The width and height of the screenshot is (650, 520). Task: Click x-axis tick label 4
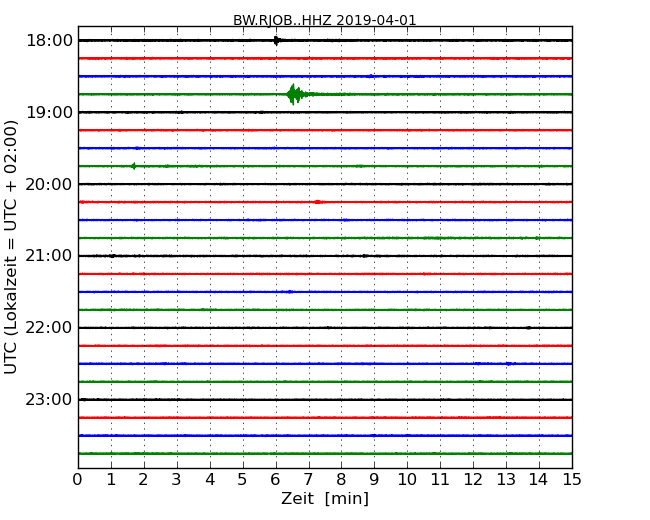[x=210, y=479]
